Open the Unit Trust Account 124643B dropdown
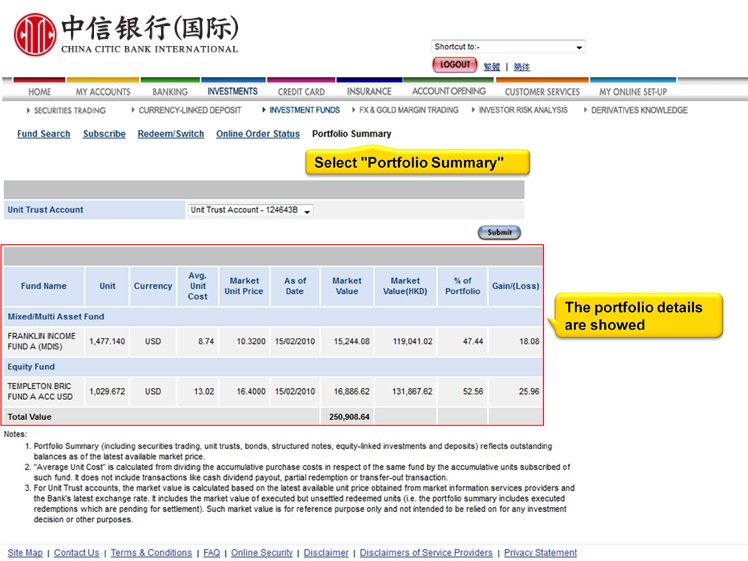This screenshot has height=561, width=748. [250, 210]
